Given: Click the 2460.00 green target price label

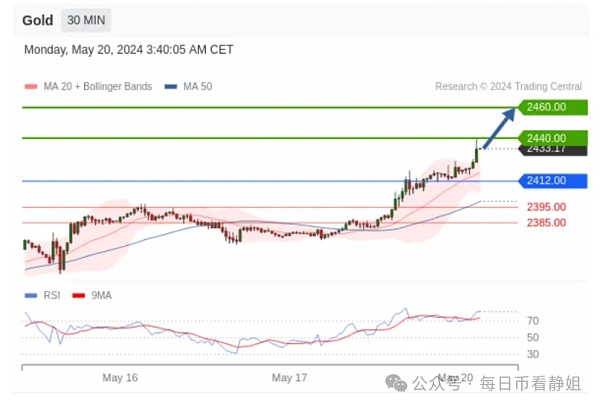Looking at the screenshot, I should coord(546,107).
